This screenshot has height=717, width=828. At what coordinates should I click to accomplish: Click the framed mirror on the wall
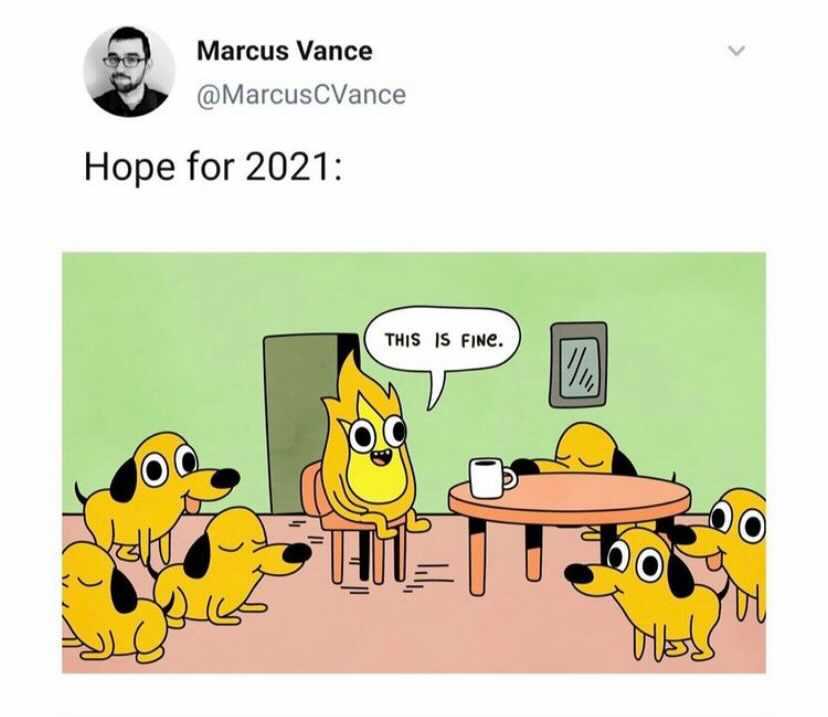coord(578,365)
